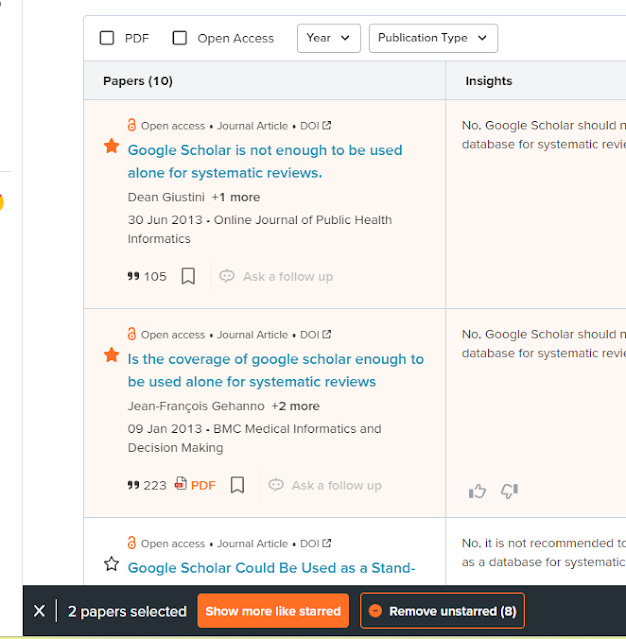
Task: Click Jean-François Gehanno author name
Action: click(x=196, y=406)
